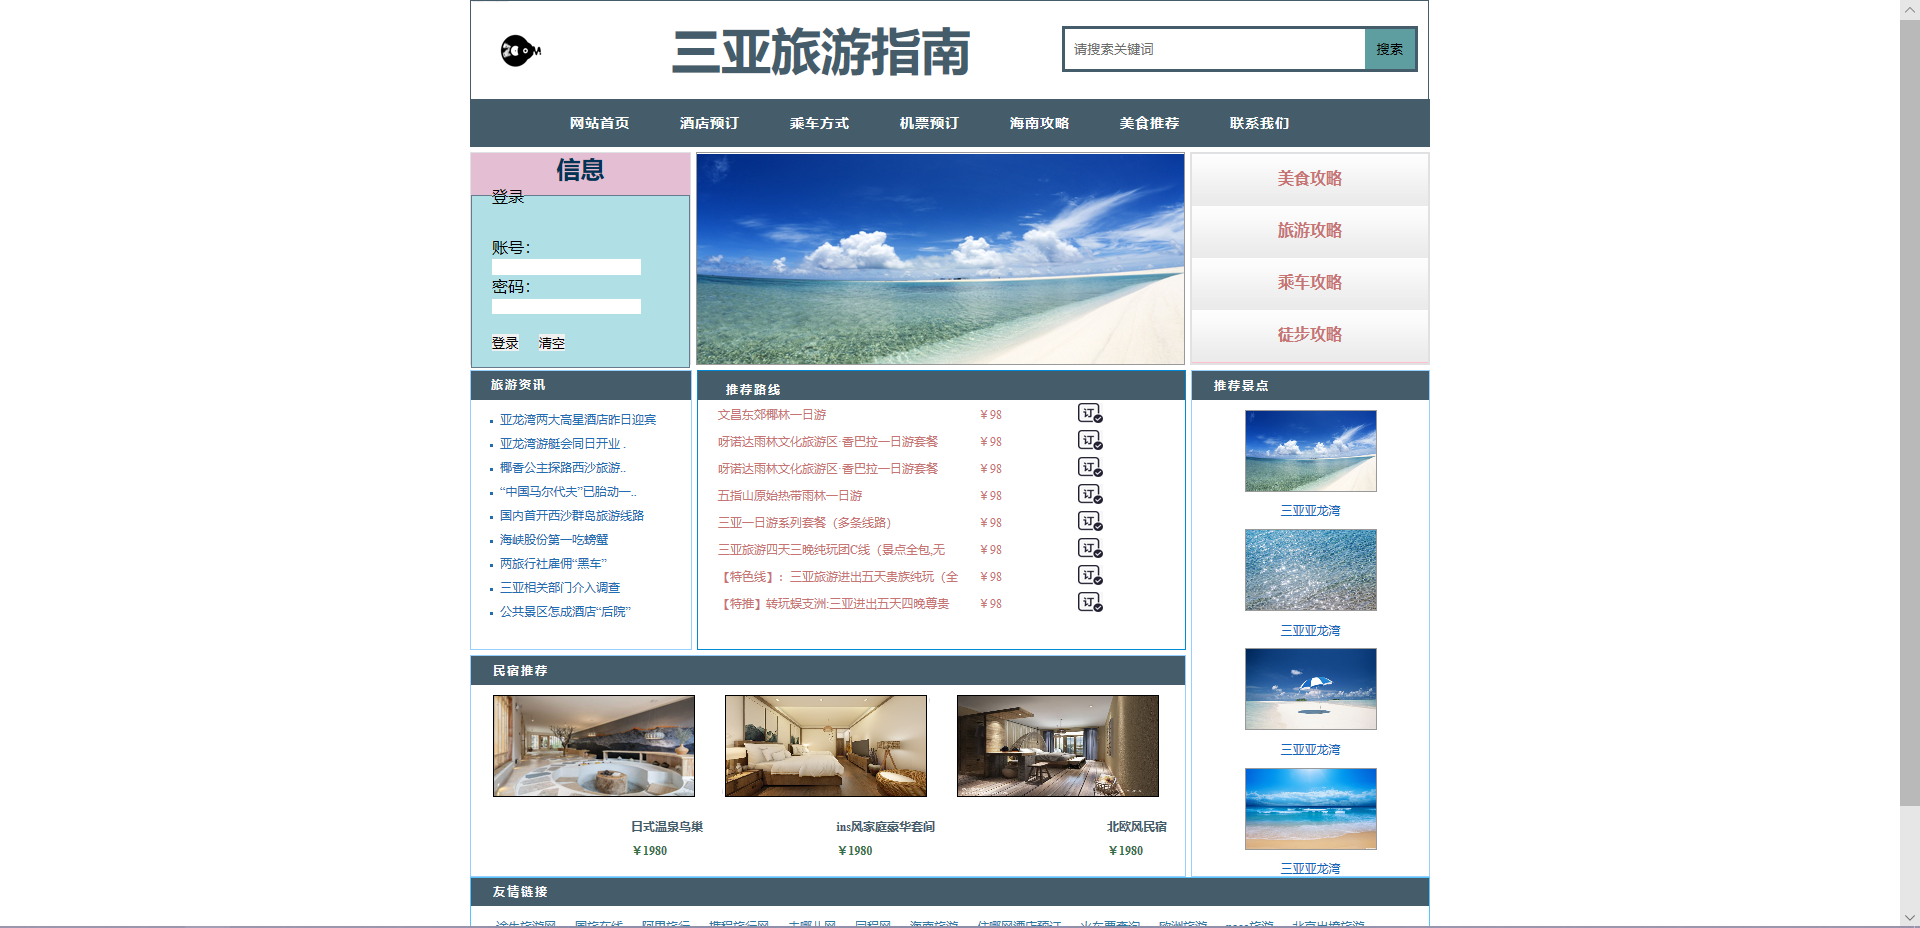Viewport: 1920px width, 928px height.
Task: Click booking icon for 【特色线】route
Action: 1089,576
